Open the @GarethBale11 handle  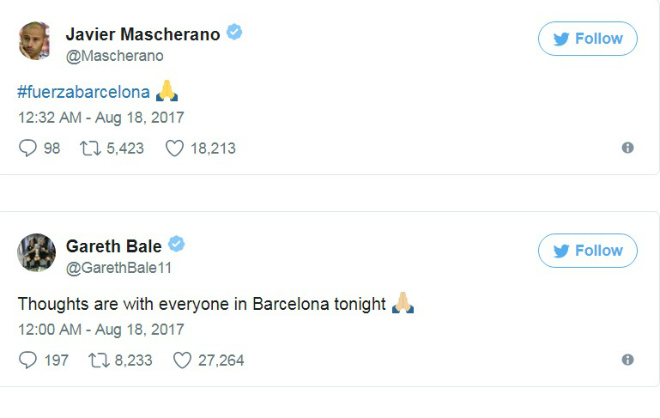(x=119, y=267)
